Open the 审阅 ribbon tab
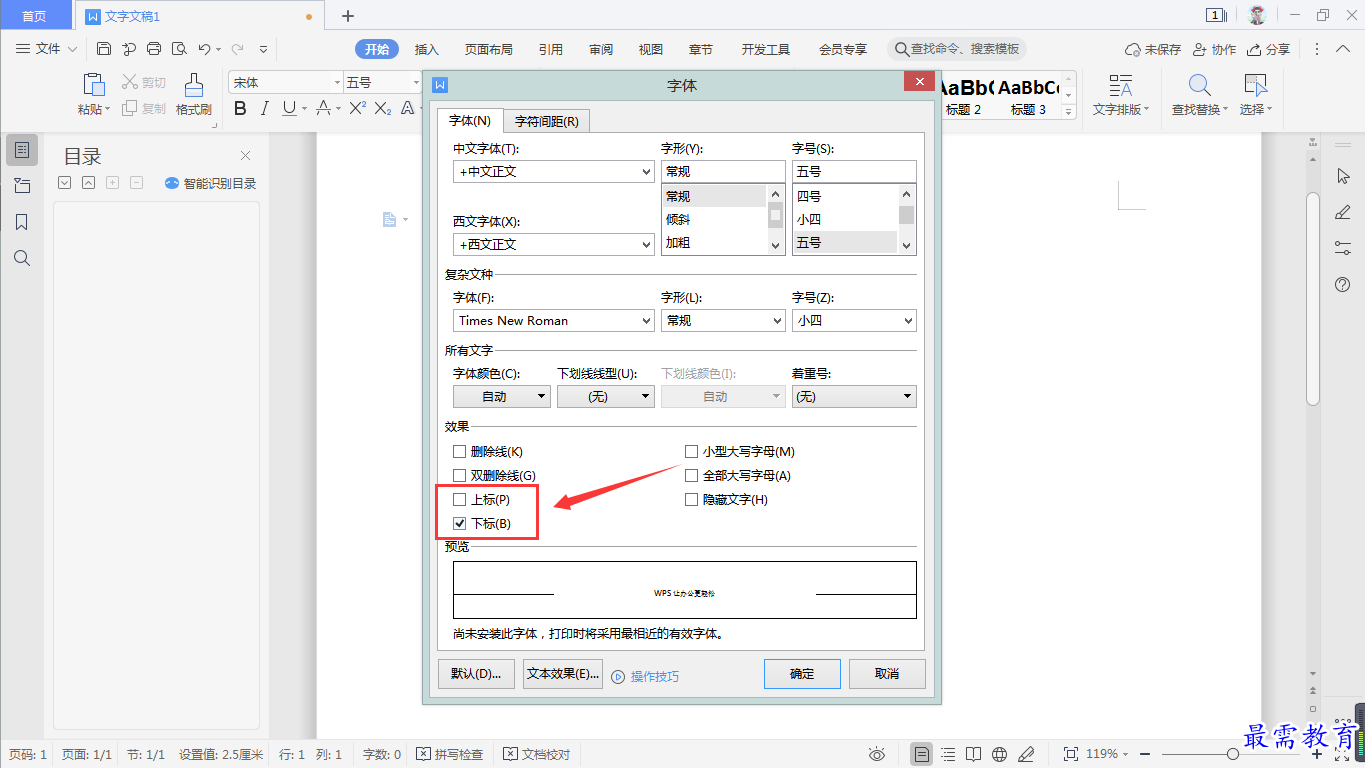 601,49
